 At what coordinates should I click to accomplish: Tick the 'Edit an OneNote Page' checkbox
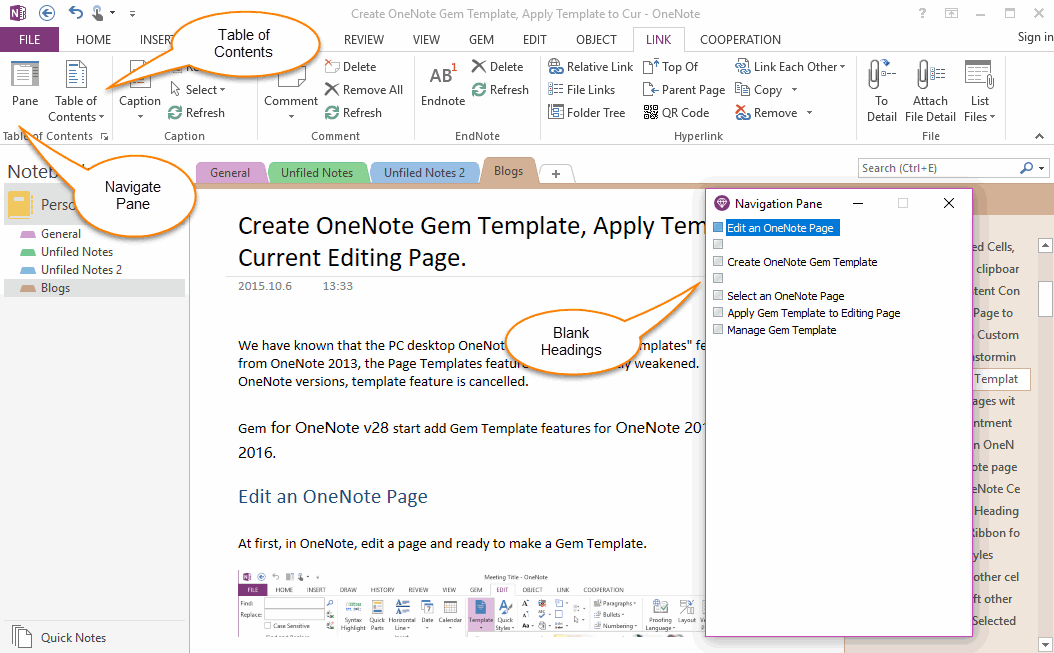tap(718, 227)
